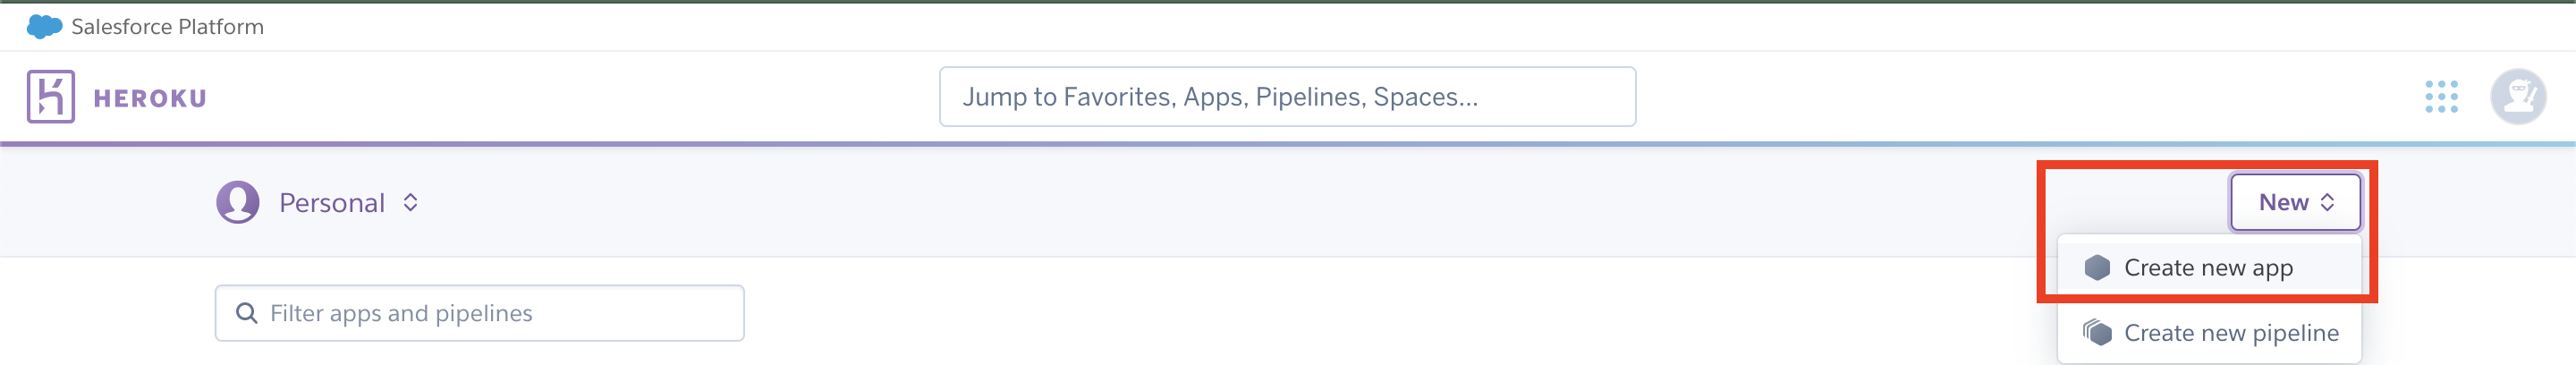The width and height of the screenshot is (2576, 365).
Task: Click the Salesforce cloud logo icon
Action: click(x=44, y=27)
